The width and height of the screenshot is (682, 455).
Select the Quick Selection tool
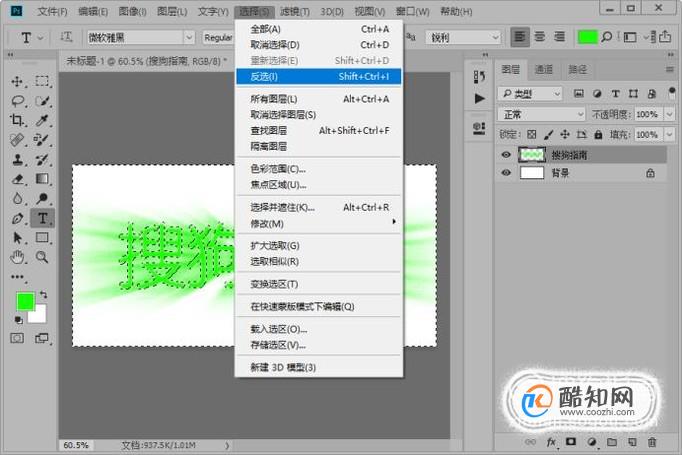point(42,101)
